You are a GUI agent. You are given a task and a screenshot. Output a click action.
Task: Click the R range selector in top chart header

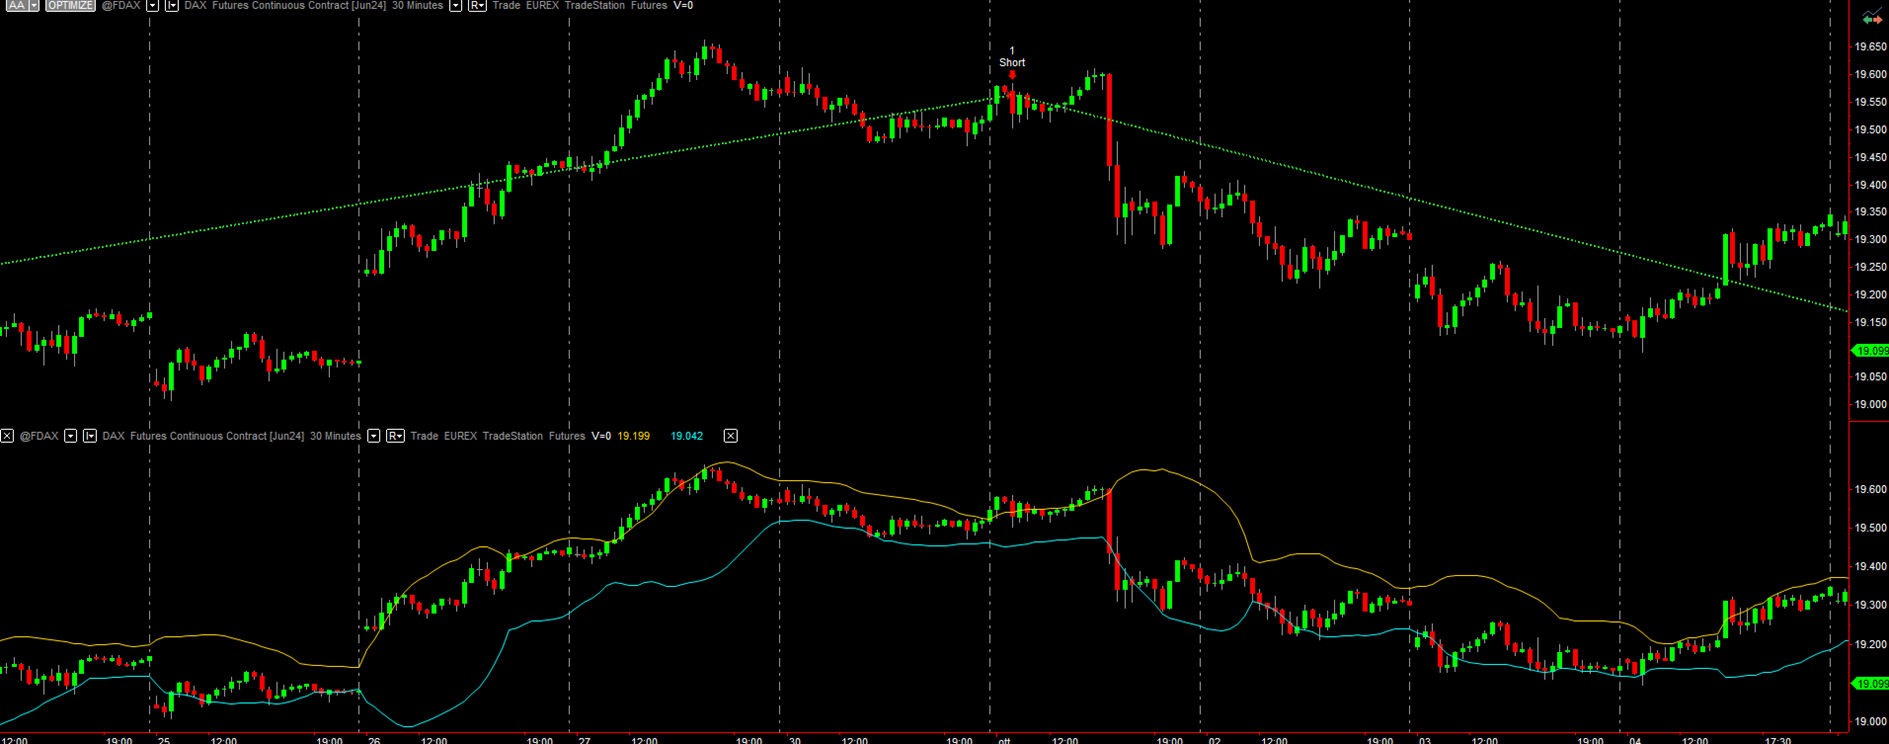[x=477, y=6]
